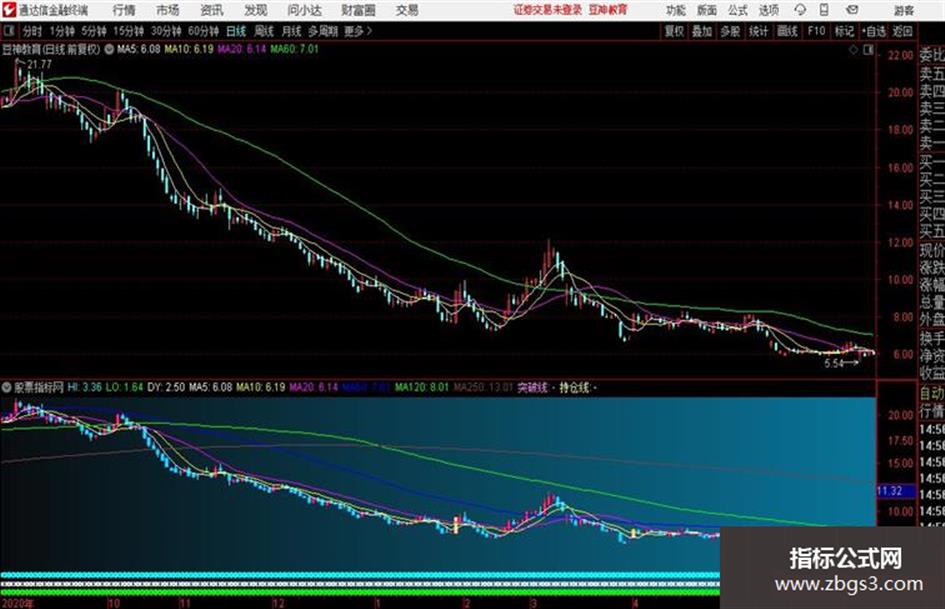The height and width of the screenshot is (609, 945).
Task: Toggle the panel layout icon left of 分时
Action: click(9, 30)
